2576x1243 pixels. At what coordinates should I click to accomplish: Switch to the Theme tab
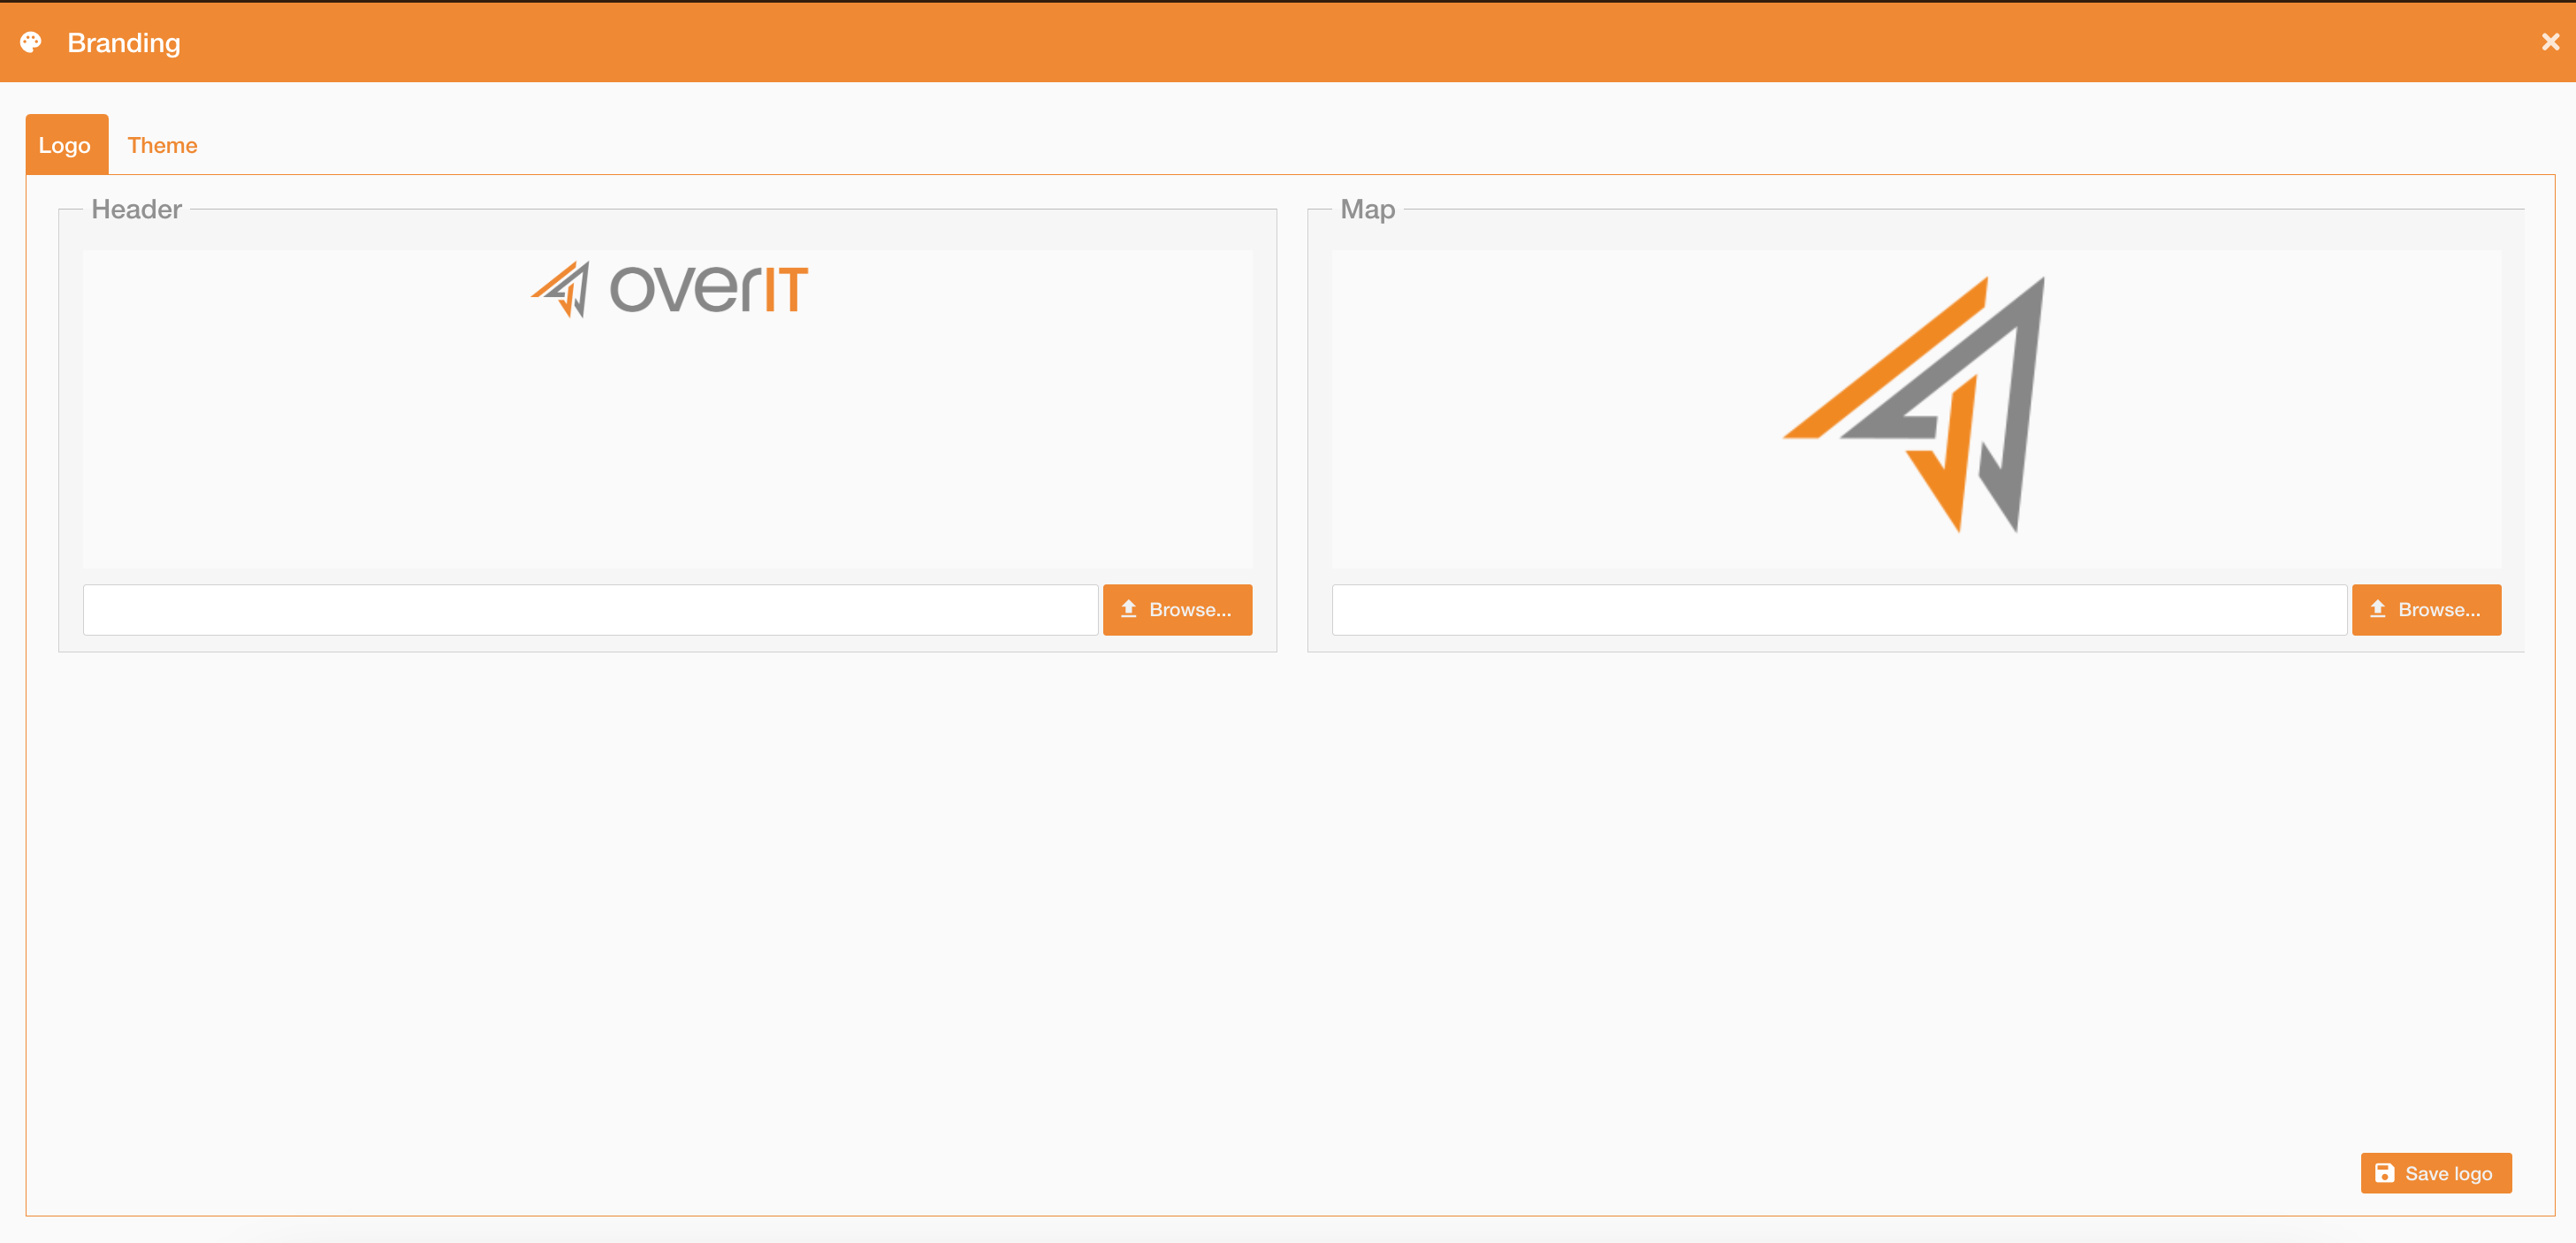point(162,145)
